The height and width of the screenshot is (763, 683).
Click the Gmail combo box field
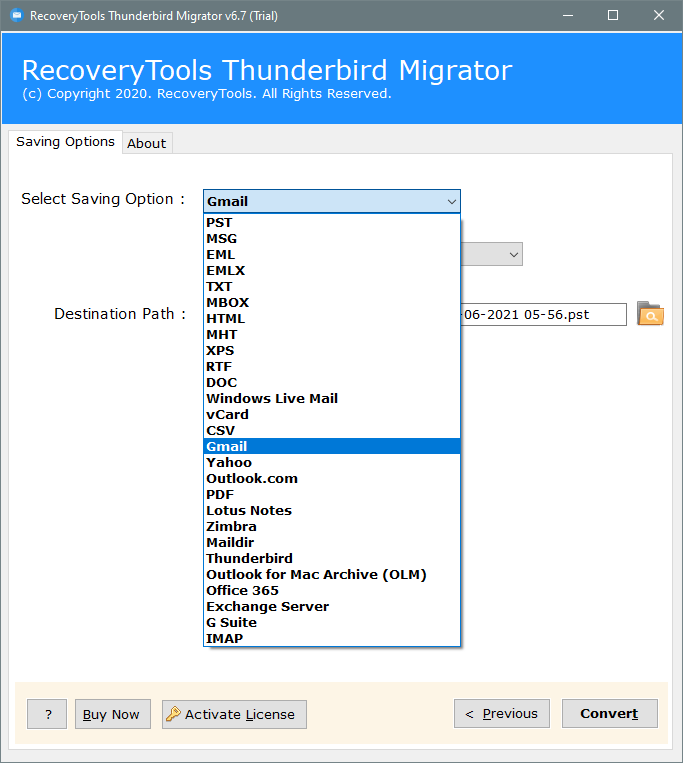[332, 201]
